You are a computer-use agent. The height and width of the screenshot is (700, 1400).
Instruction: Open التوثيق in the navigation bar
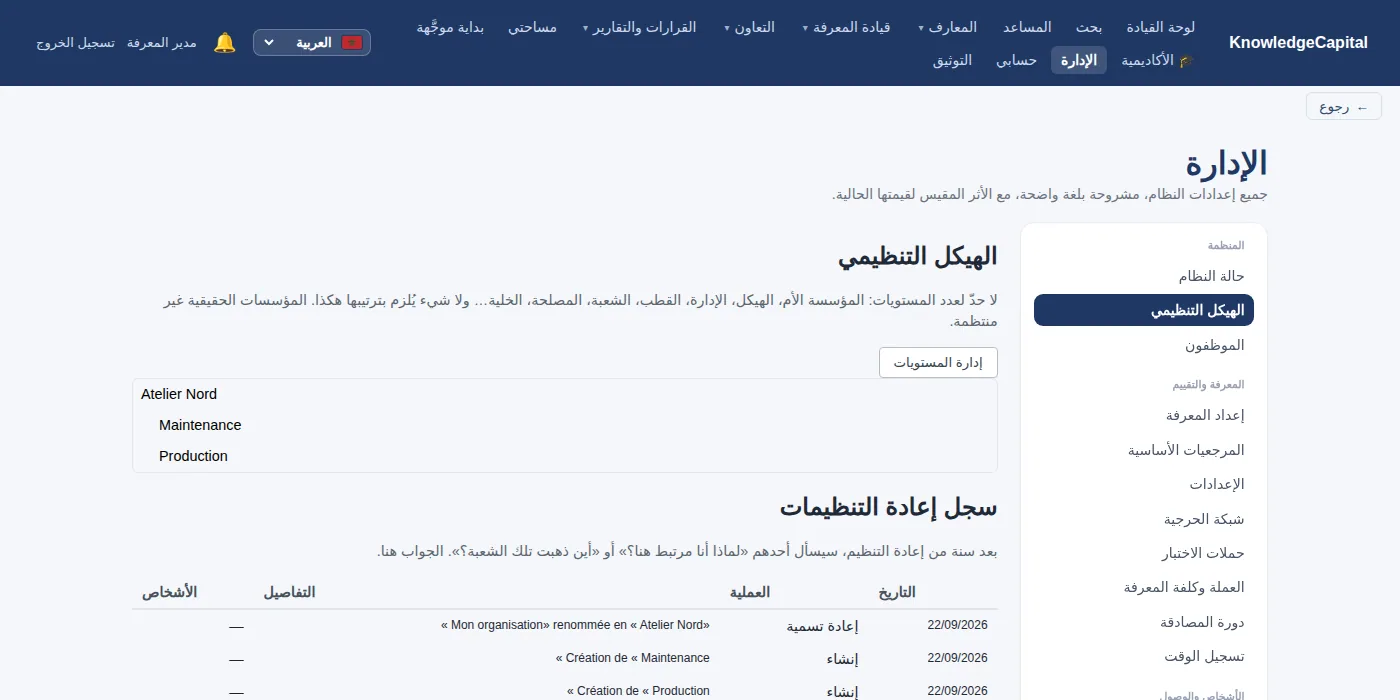(x=952, y=61)
